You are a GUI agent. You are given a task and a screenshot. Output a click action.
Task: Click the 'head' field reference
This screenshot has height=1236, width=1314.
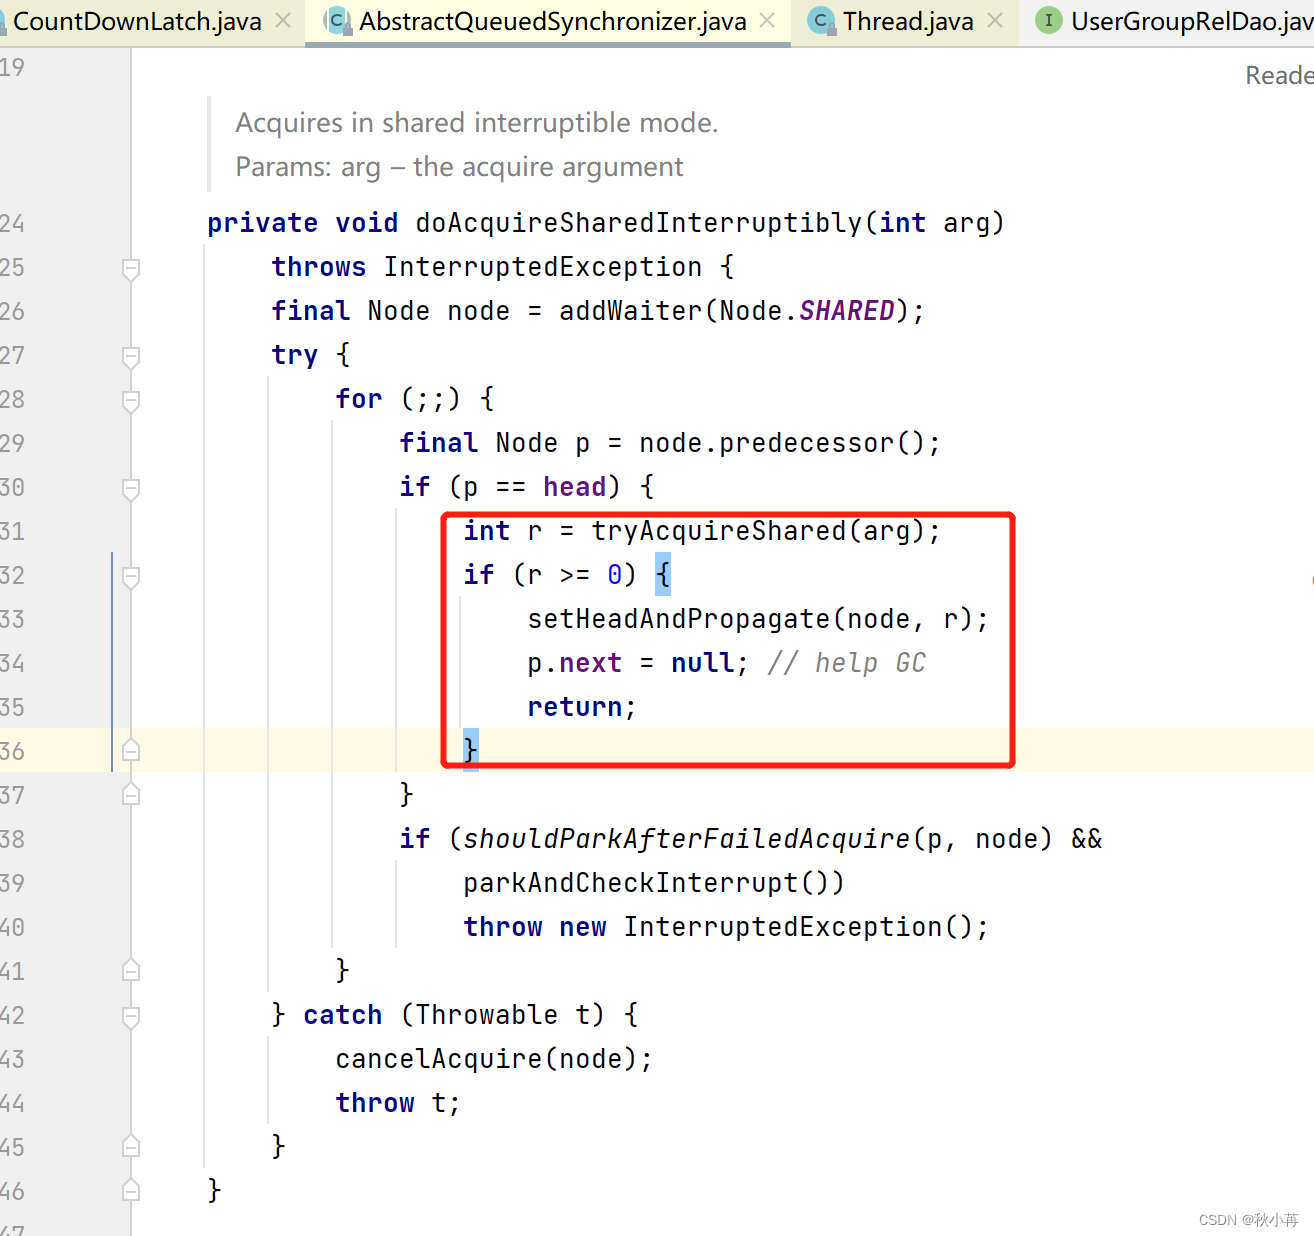pos(575,487)
